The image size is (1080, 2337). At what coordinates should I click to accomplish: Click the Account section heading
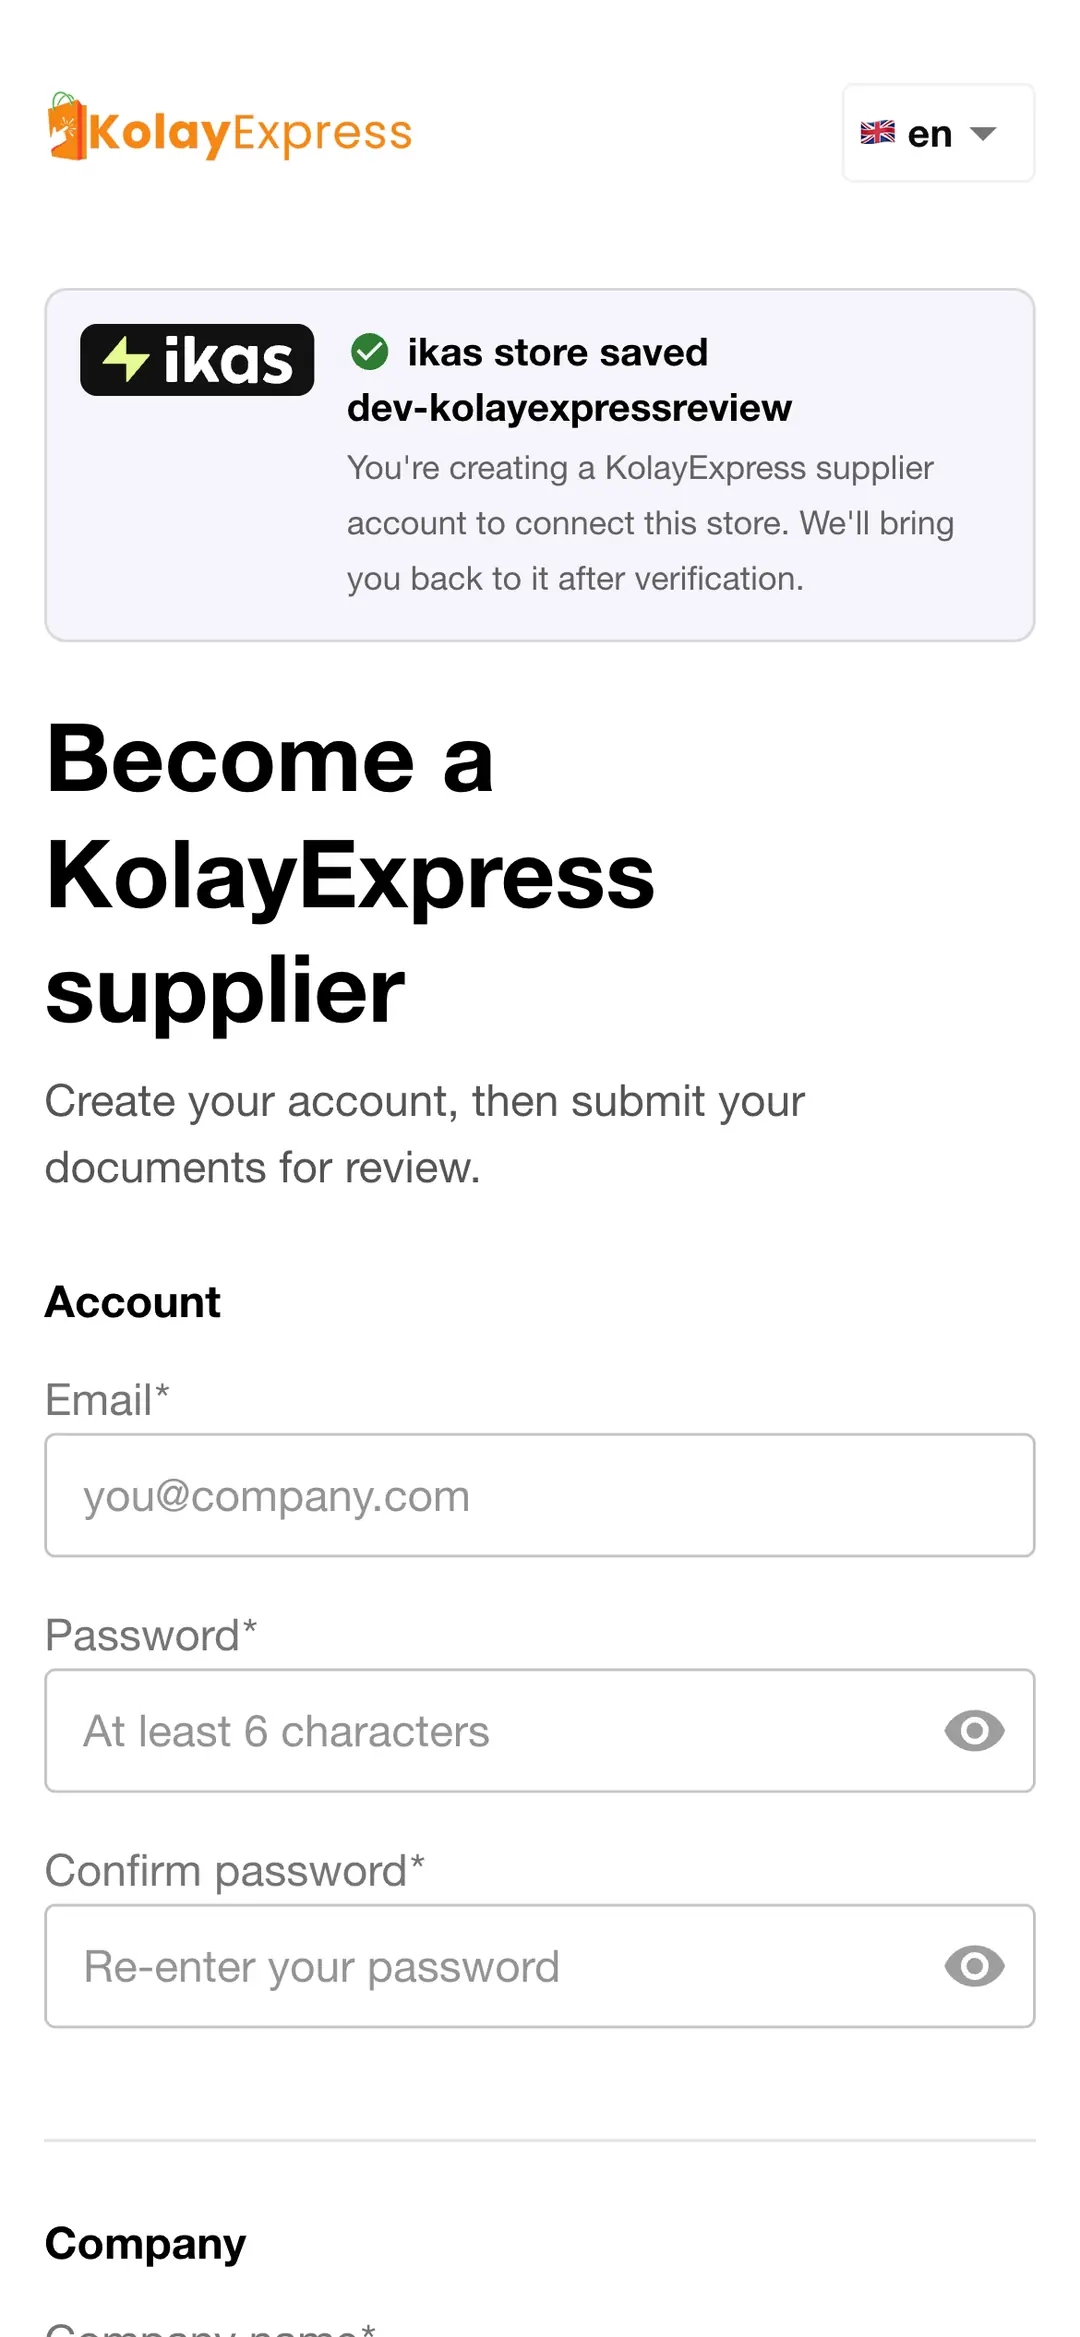click(133, 1303)
